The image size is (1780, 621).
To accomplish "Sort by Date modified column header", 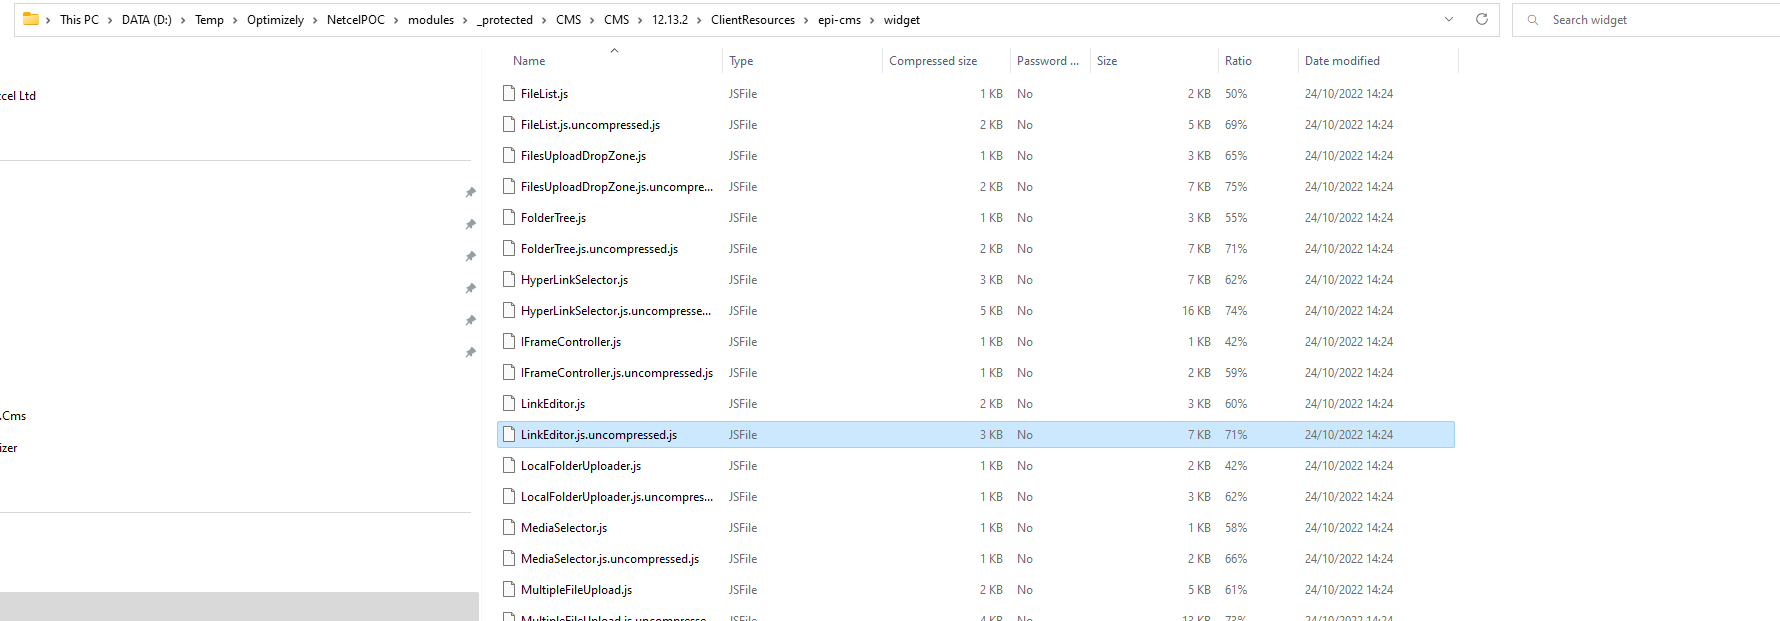I will point(1341,61).
